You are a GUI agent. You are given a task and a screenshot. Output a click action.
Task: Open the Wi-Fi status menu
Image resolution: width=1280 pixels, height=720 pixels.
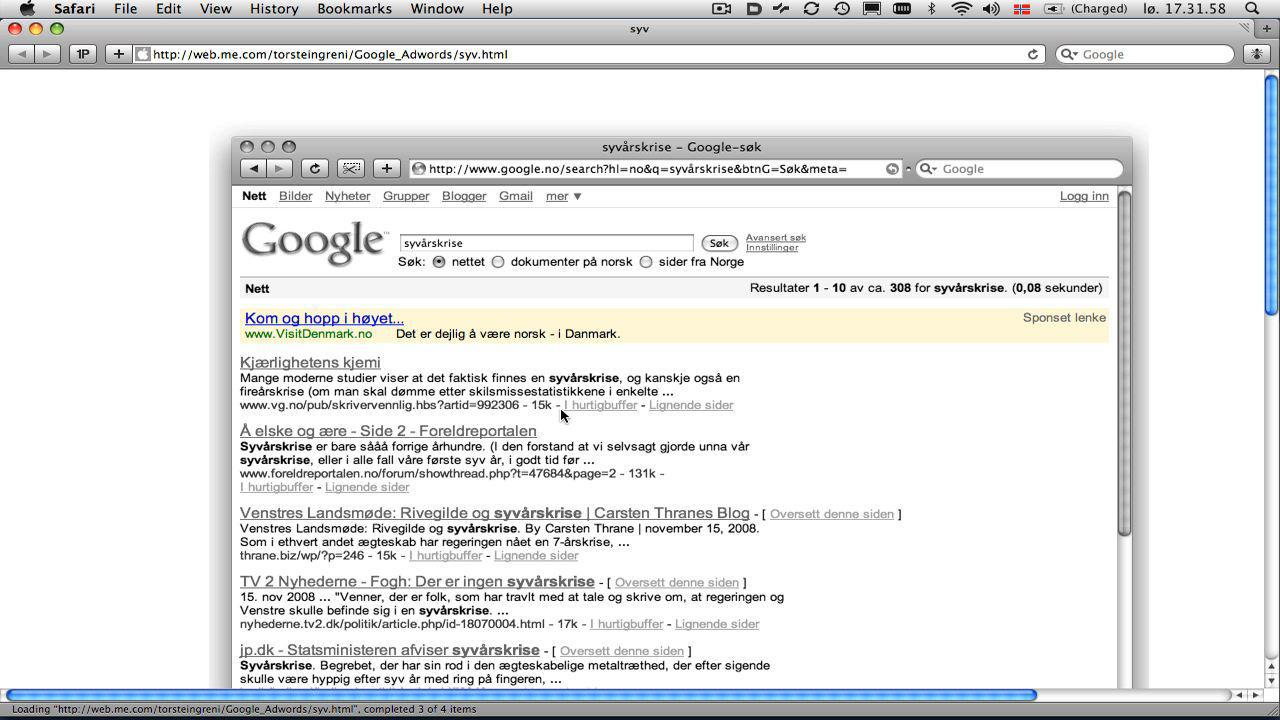pos(961,9)
